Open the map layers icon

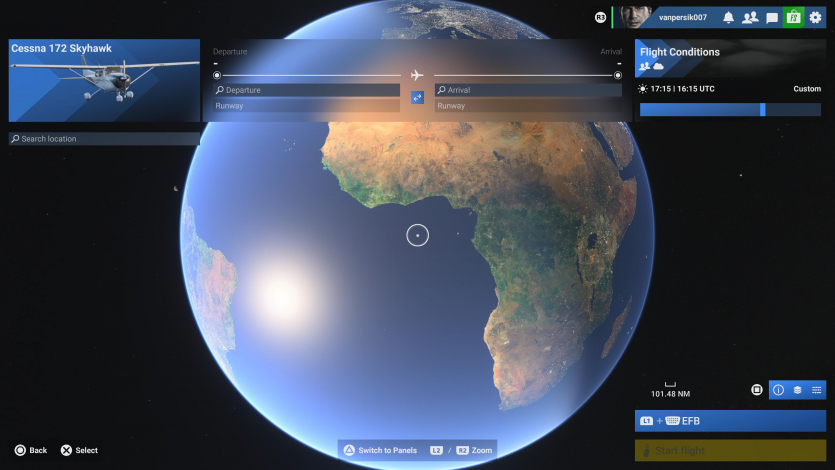coord(798,390)
